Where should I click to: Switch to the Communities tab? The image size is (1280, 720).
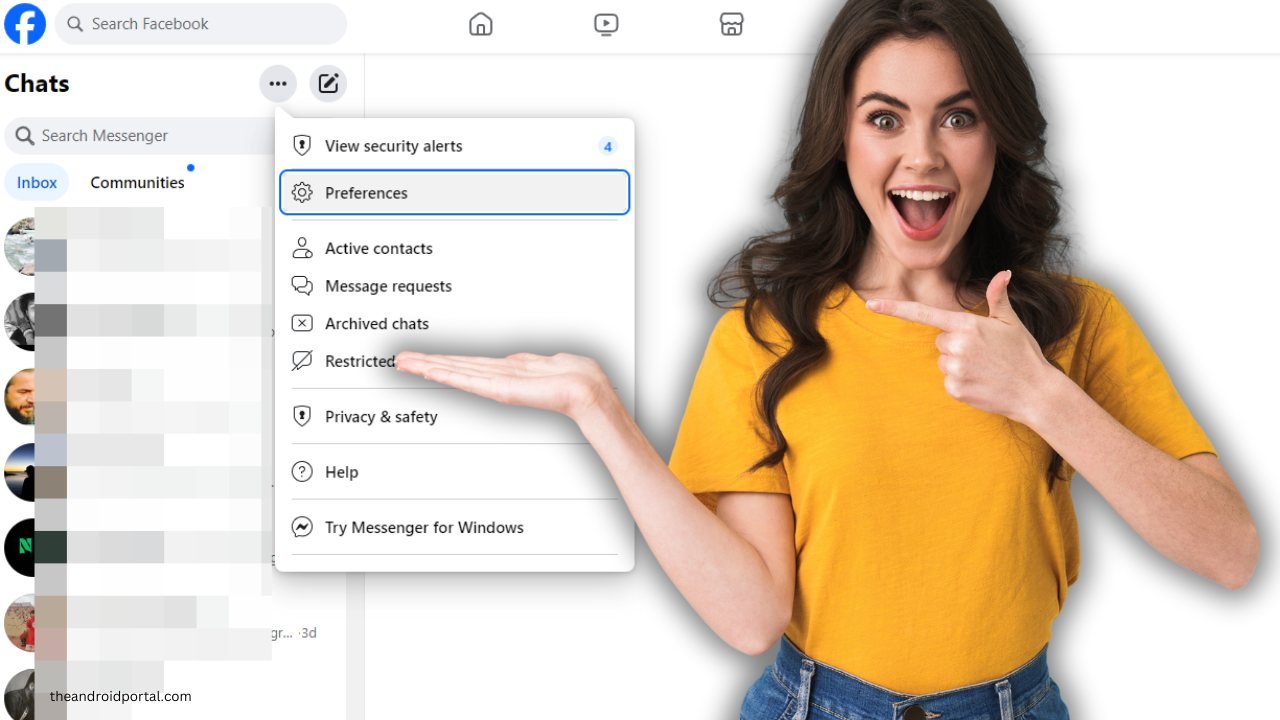137,182
